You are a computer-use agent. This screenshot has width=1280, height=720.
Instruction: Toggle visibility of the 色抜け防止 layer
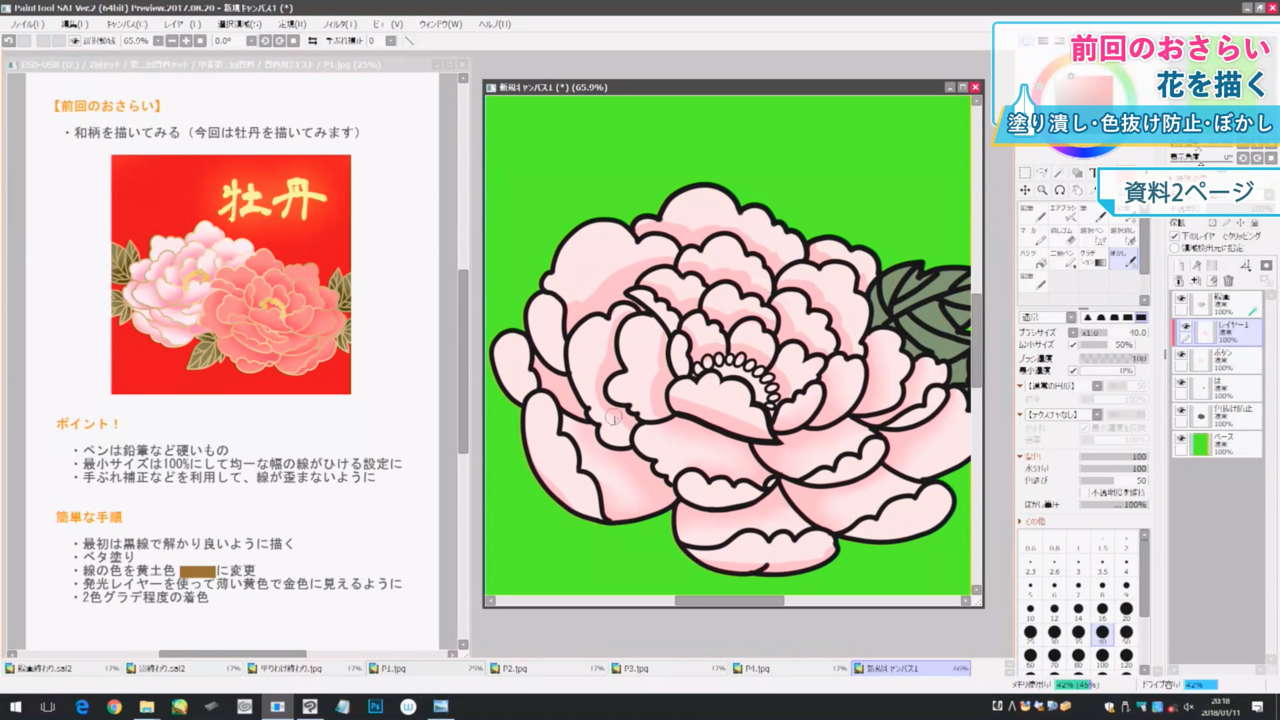click(x=1181, y=410)
